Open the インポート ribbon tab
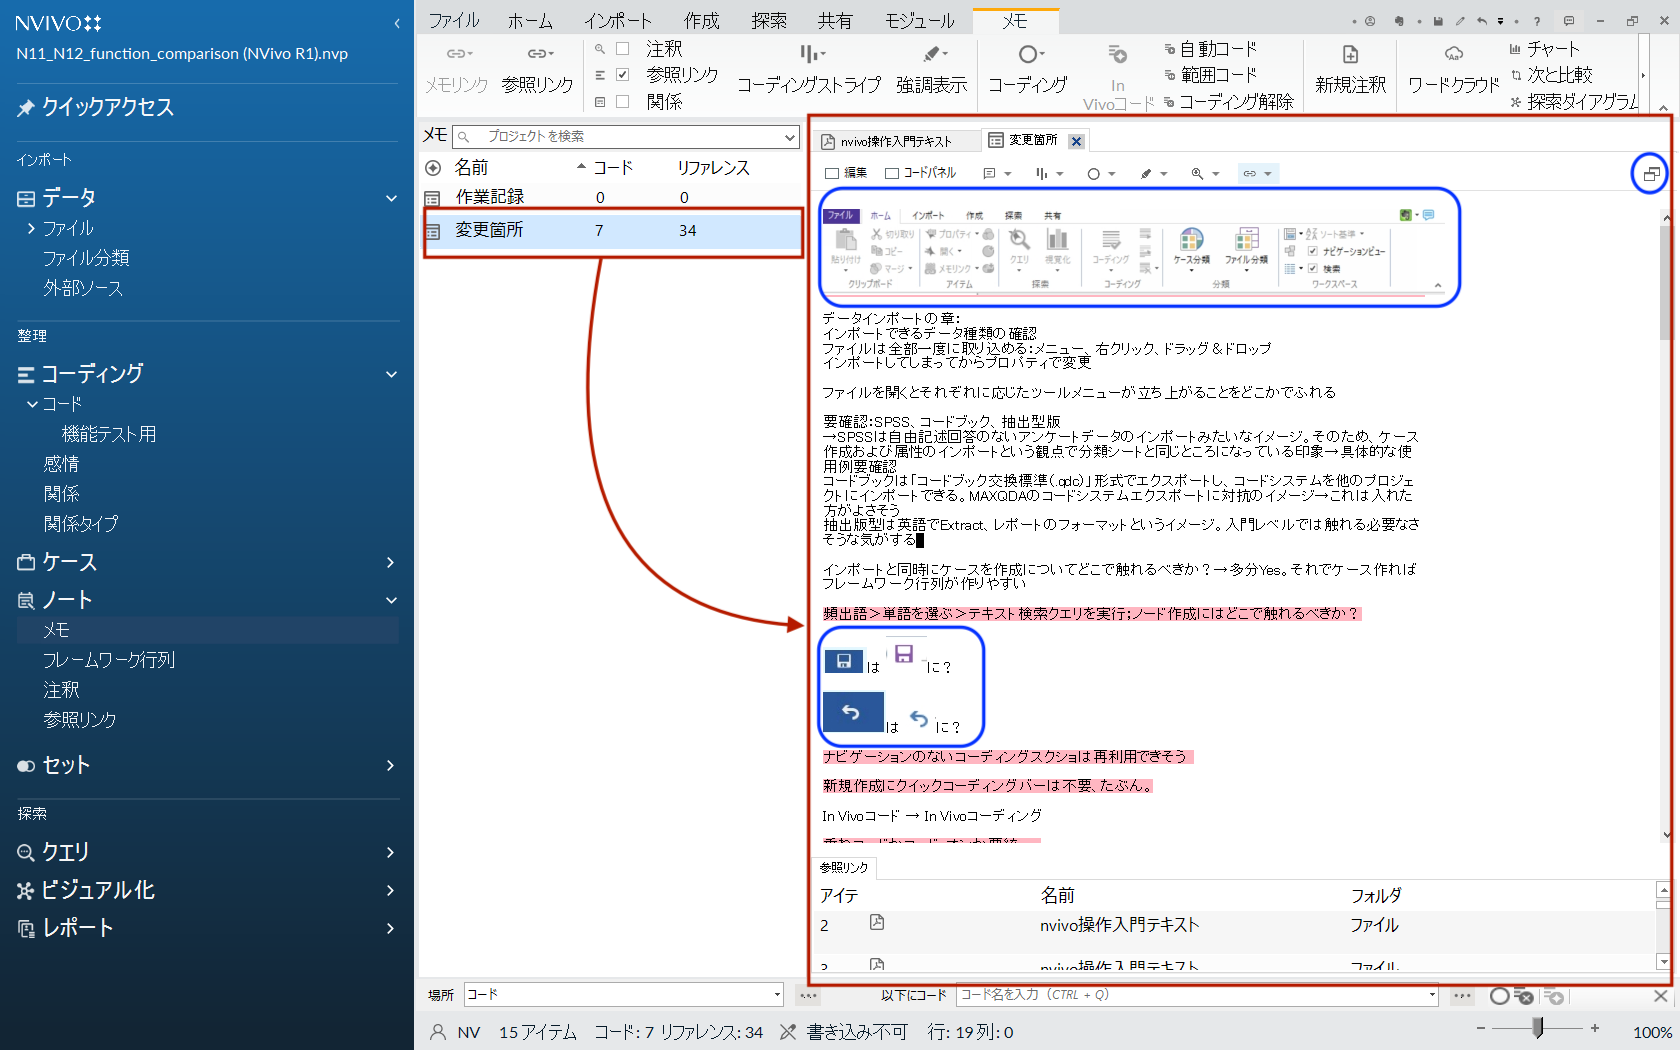The width and height of the screenshot is (1680, 1050). coord(618,21)
